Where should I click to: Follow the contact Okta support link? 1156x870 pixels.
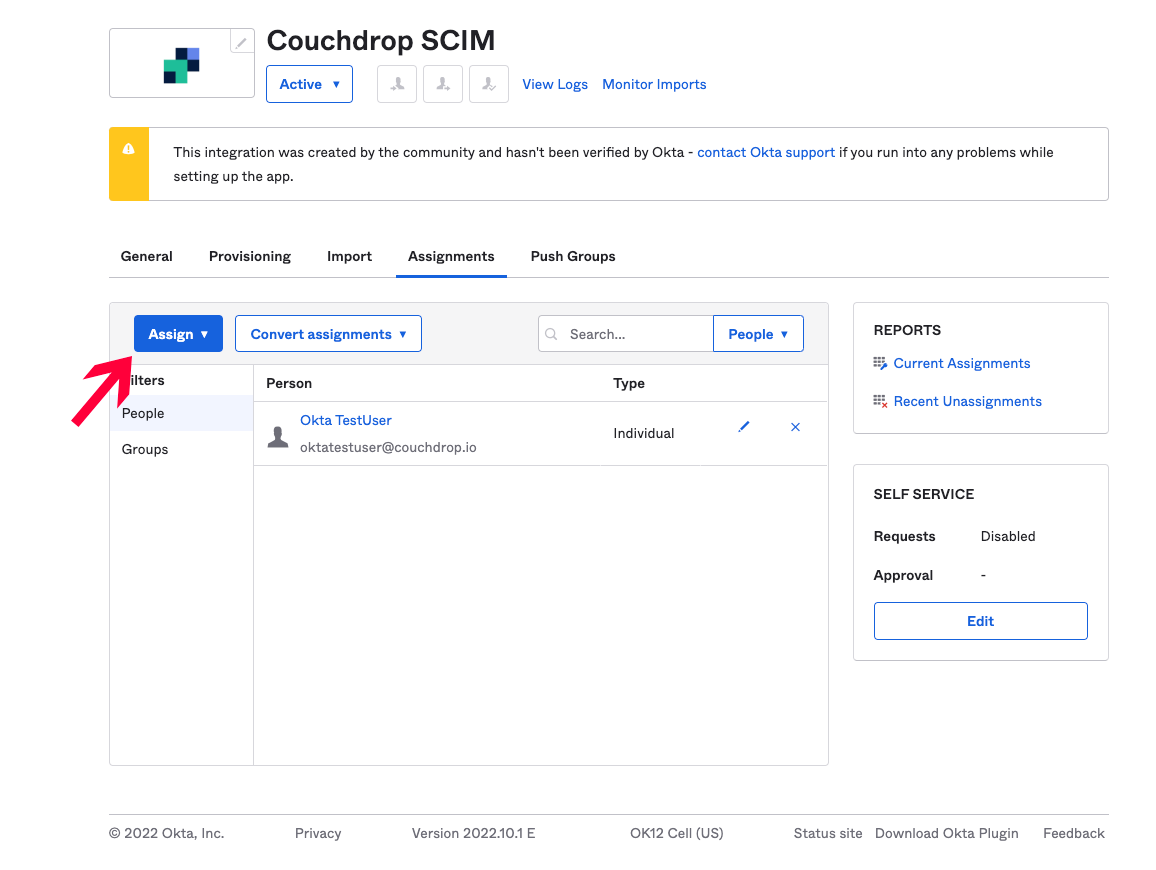click(766, 152)
